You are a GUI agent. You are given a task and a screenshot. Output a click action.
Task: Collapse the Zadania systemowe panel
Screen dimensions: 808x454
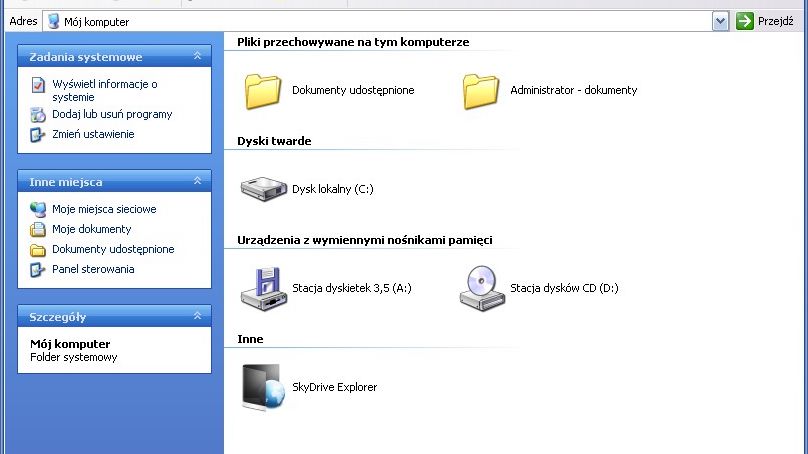click(197, 56)
